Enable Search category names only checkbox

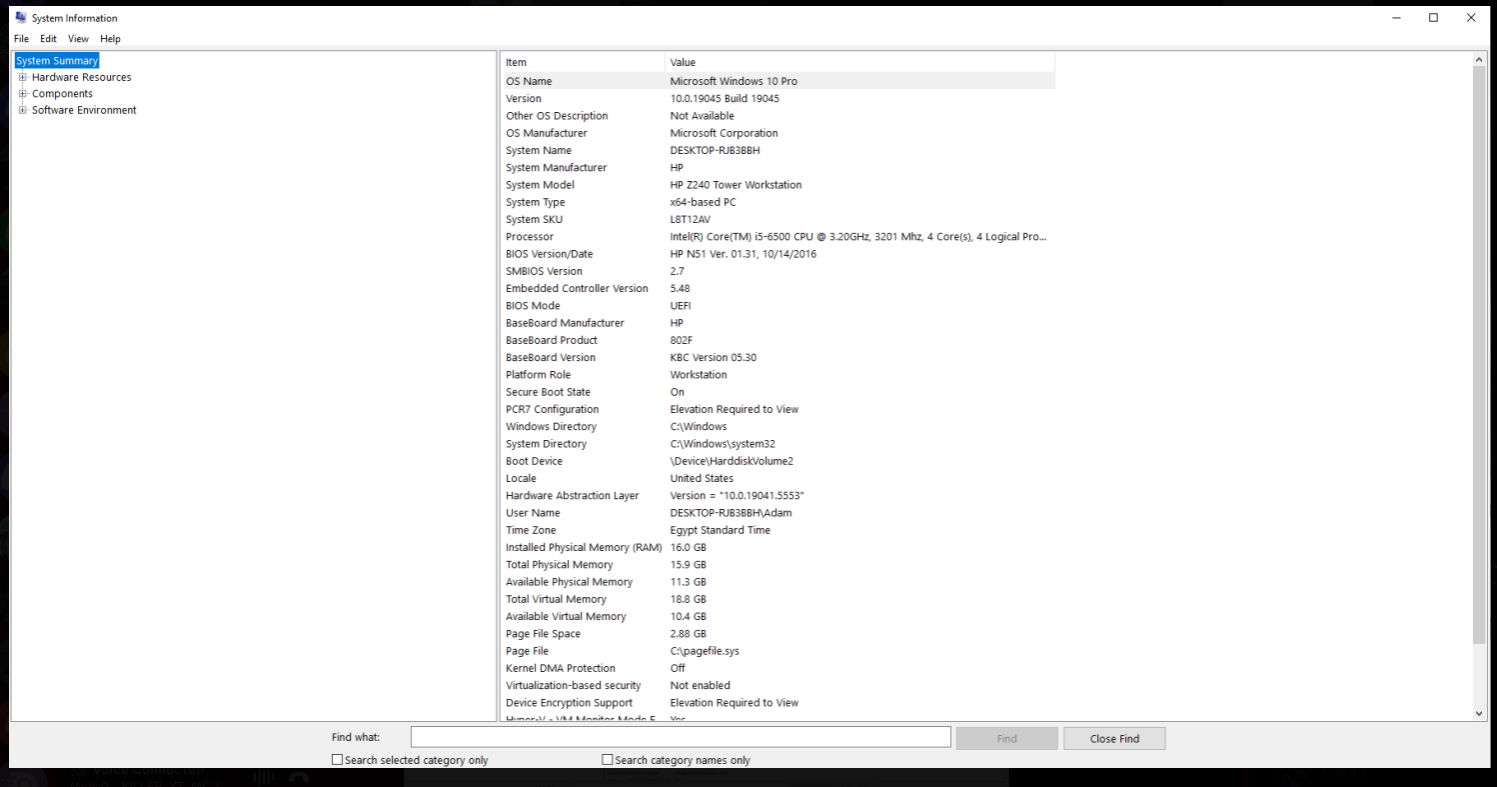[x=607, y=760]
